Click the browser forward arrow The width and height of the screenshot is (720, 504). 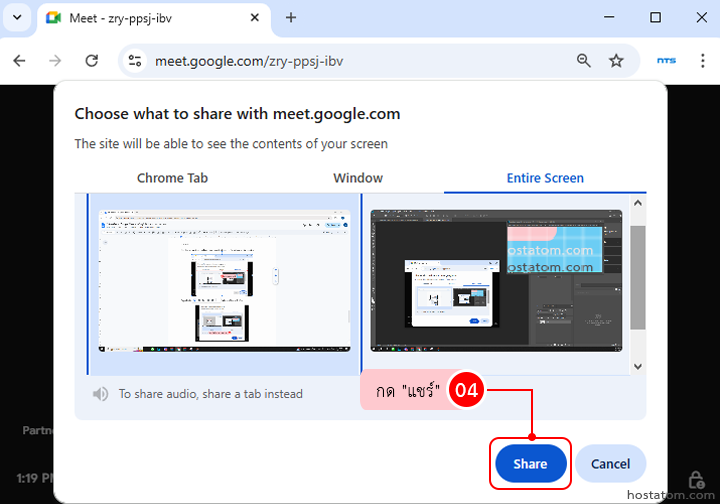click(55, 61)
